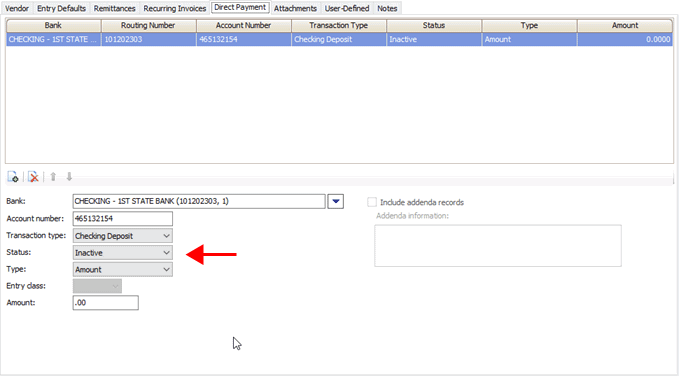
Task: Open the Notes tab
Action: 387,8
